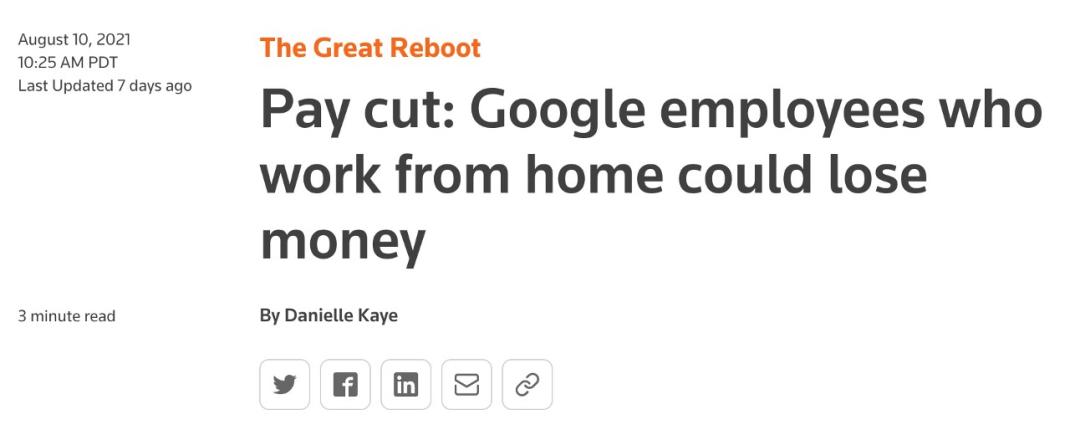
Task: Click the word money in headline
Action: 342,243
